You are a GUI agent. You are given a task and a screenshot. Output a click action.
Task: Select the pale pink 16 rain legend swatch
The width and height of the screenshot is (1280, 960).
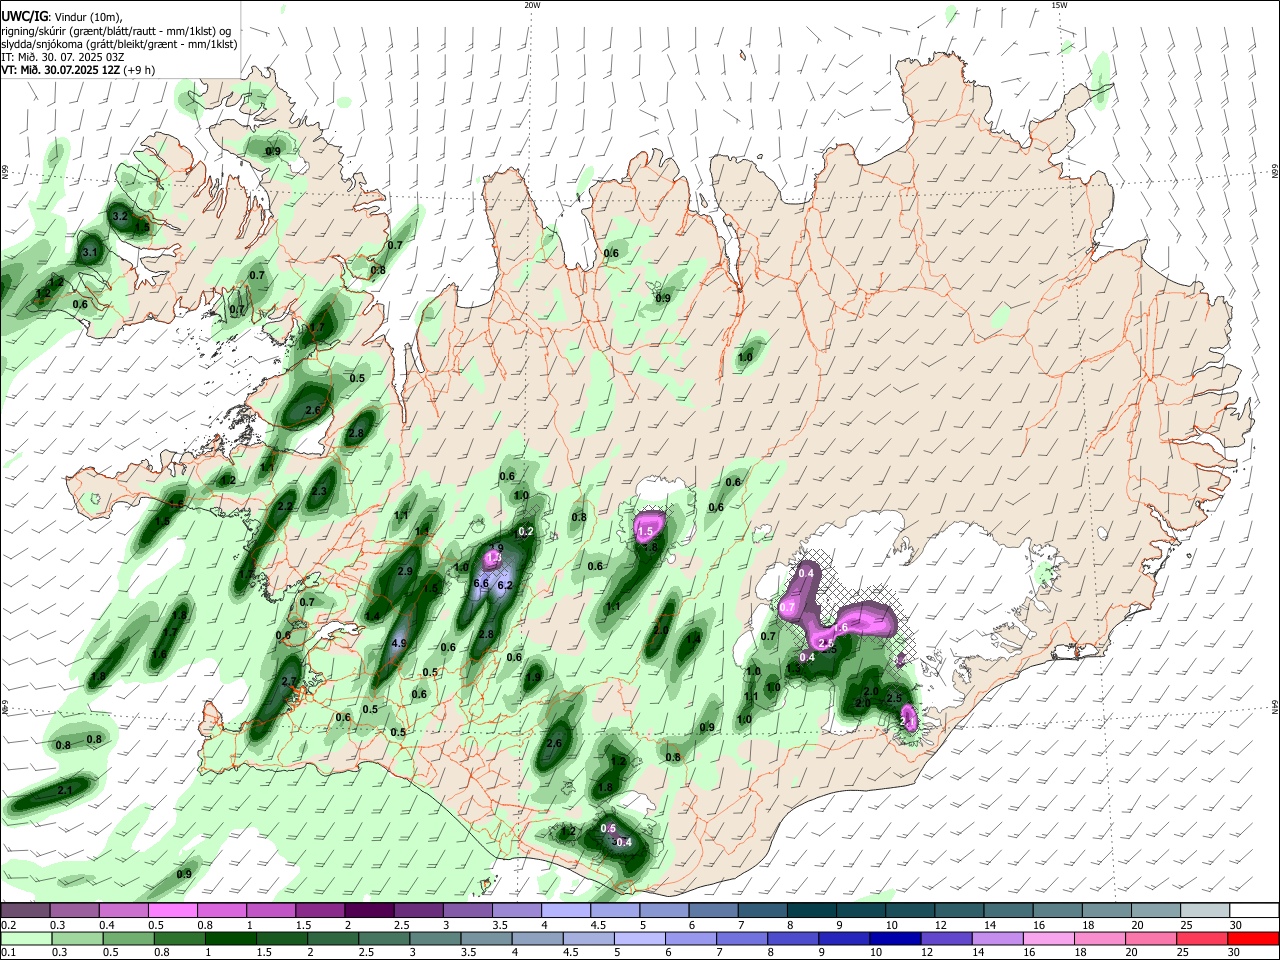1049,938
